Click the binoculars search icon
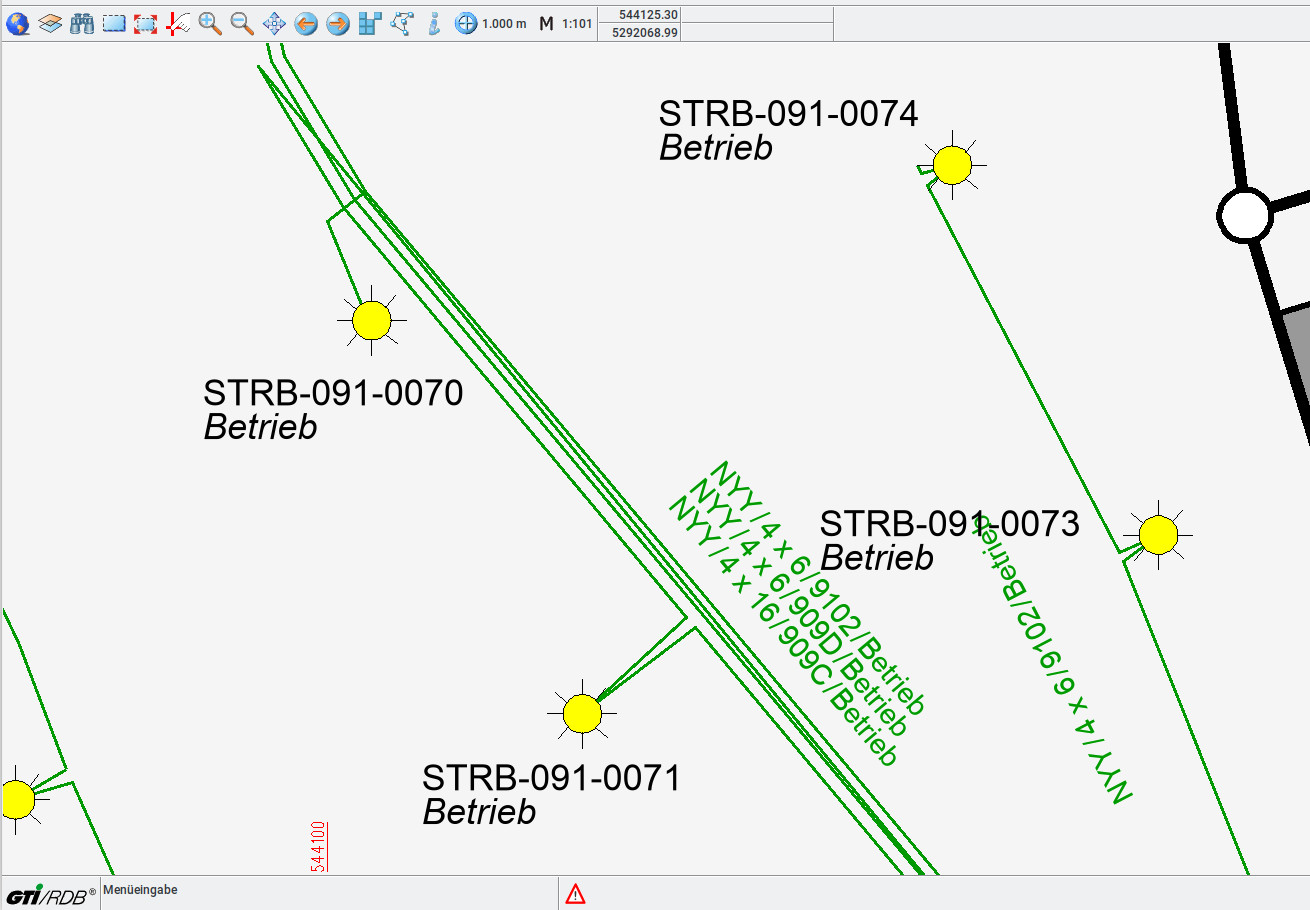The height and width of the screenshot is (910, 1310). pos(82,24)
